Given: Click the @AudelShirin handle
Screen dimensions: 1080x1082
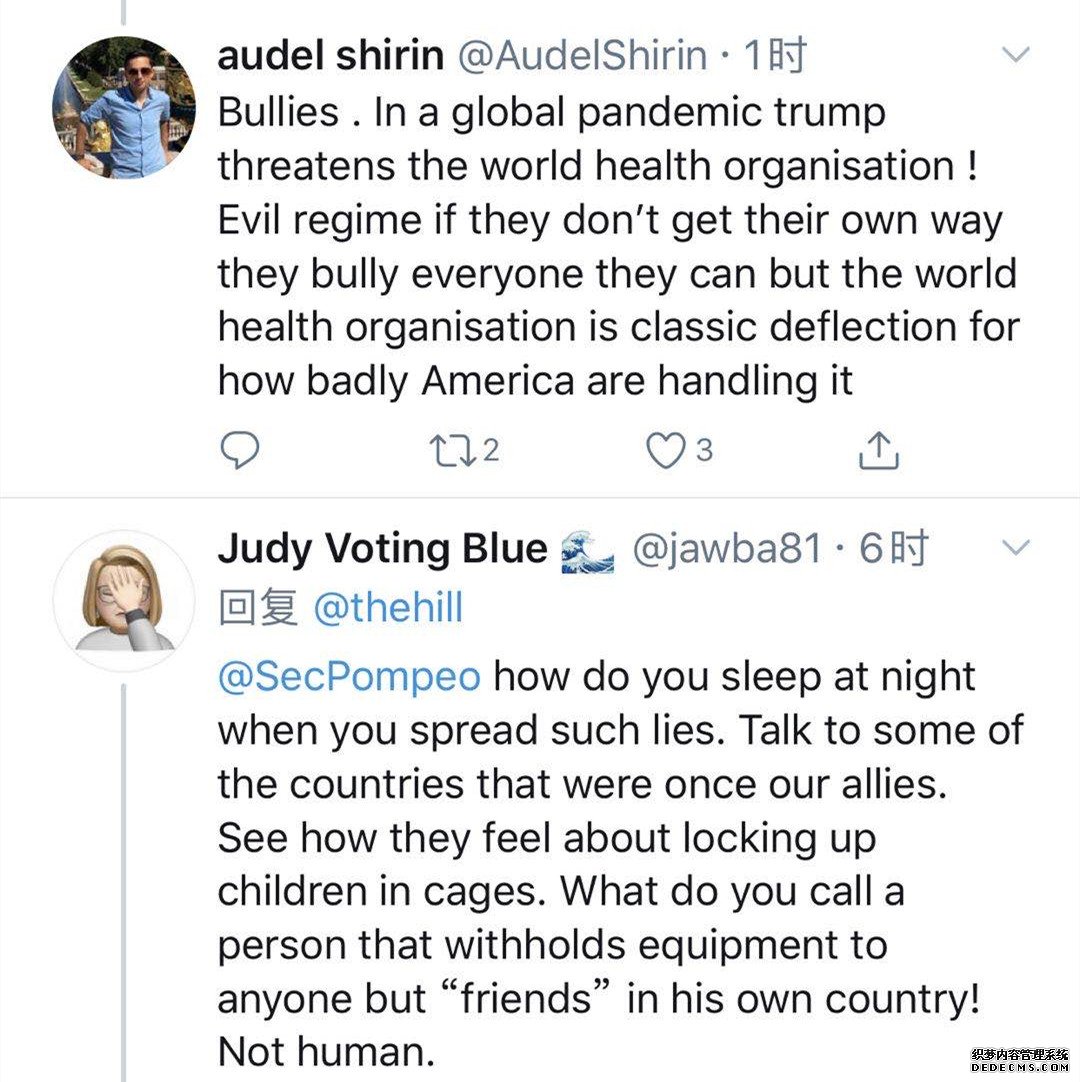Looking at the screenshot, I should point(582,56).
